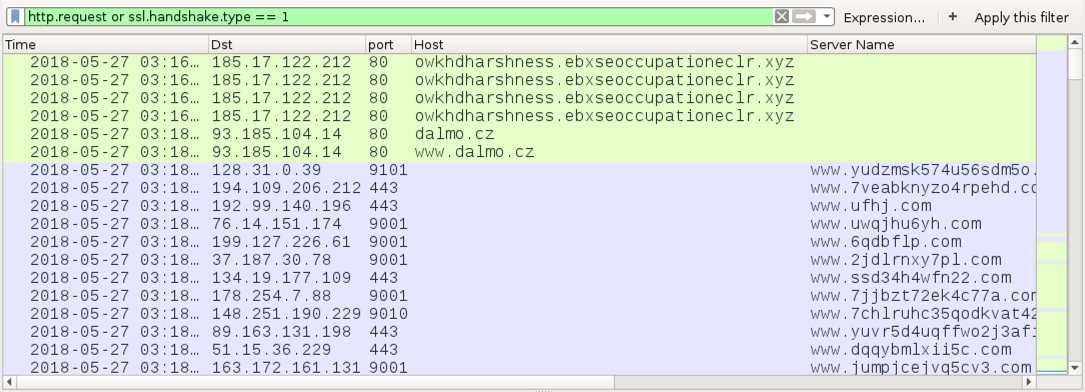Select the dalmo.cz packet row
1085x392 pixels.
tap(519, 133)
